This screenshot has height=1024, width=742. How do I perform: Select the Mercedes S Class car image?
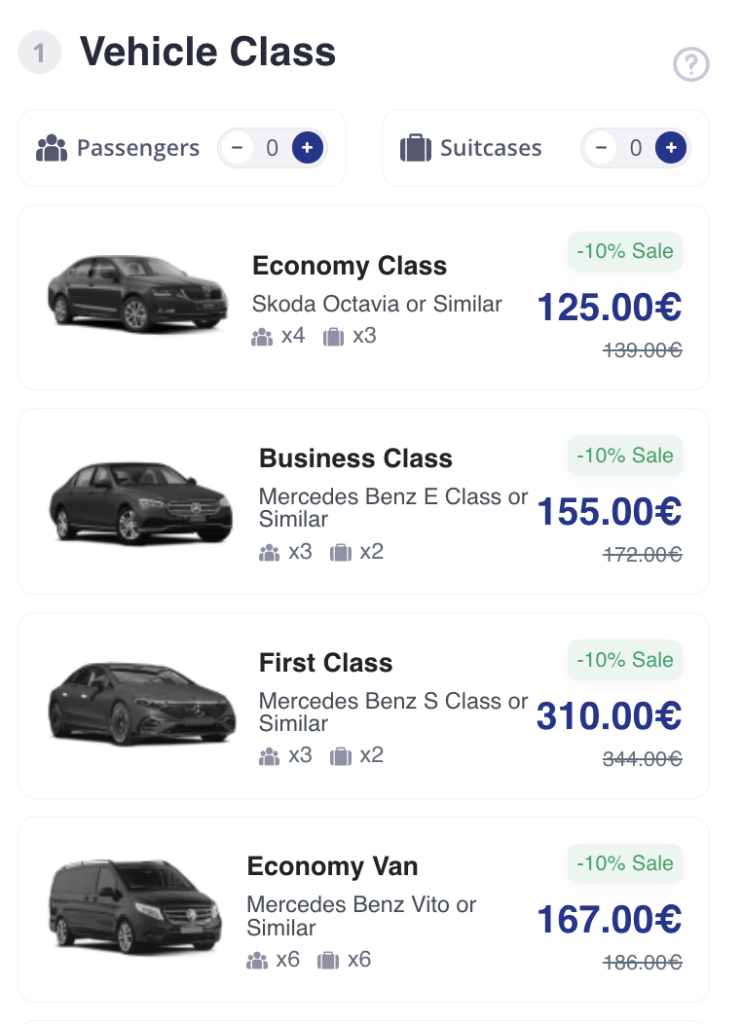tap(141, 703)
